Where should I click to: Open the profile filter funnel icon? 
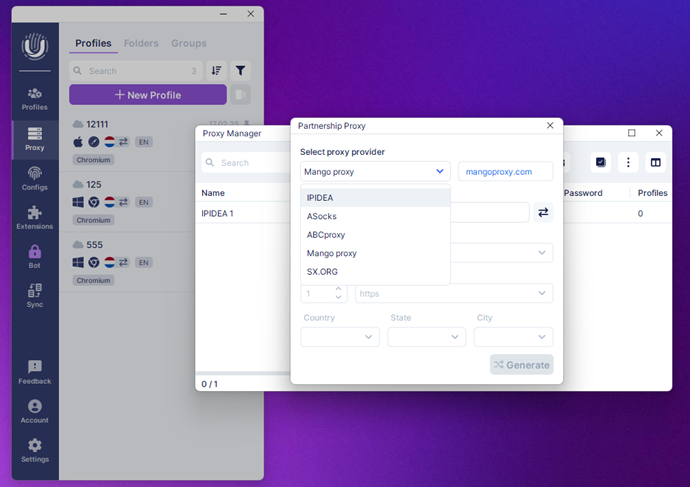[x=240, y=70]
